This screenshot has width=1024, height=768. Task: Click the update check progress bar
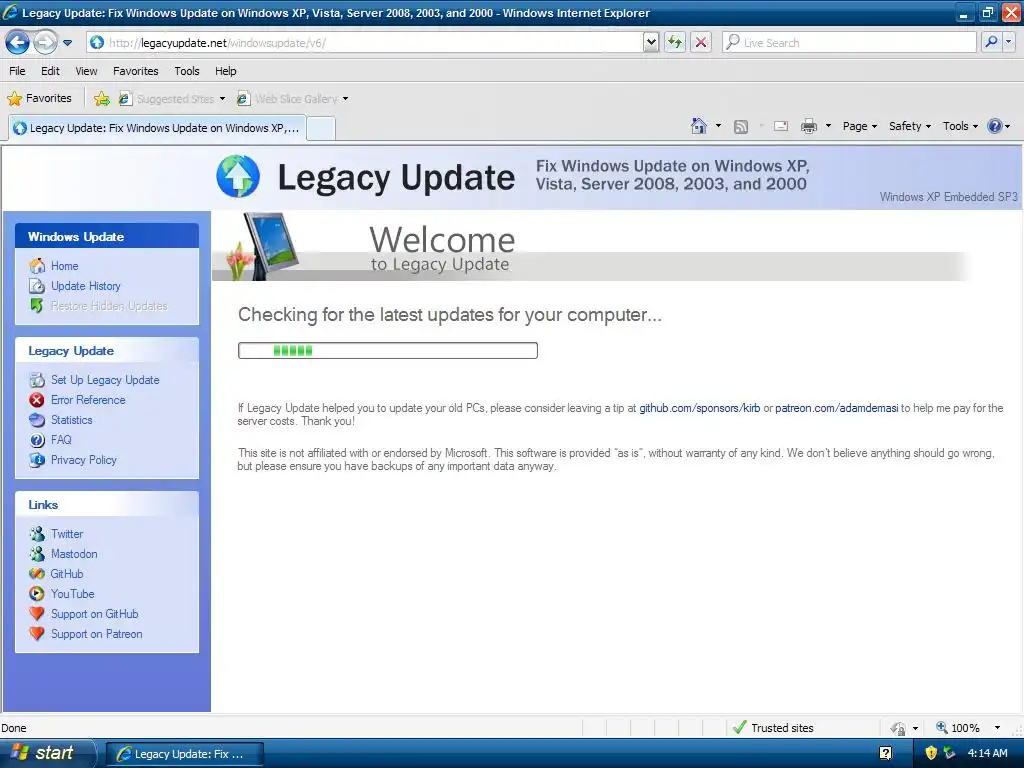click(388, 351)
